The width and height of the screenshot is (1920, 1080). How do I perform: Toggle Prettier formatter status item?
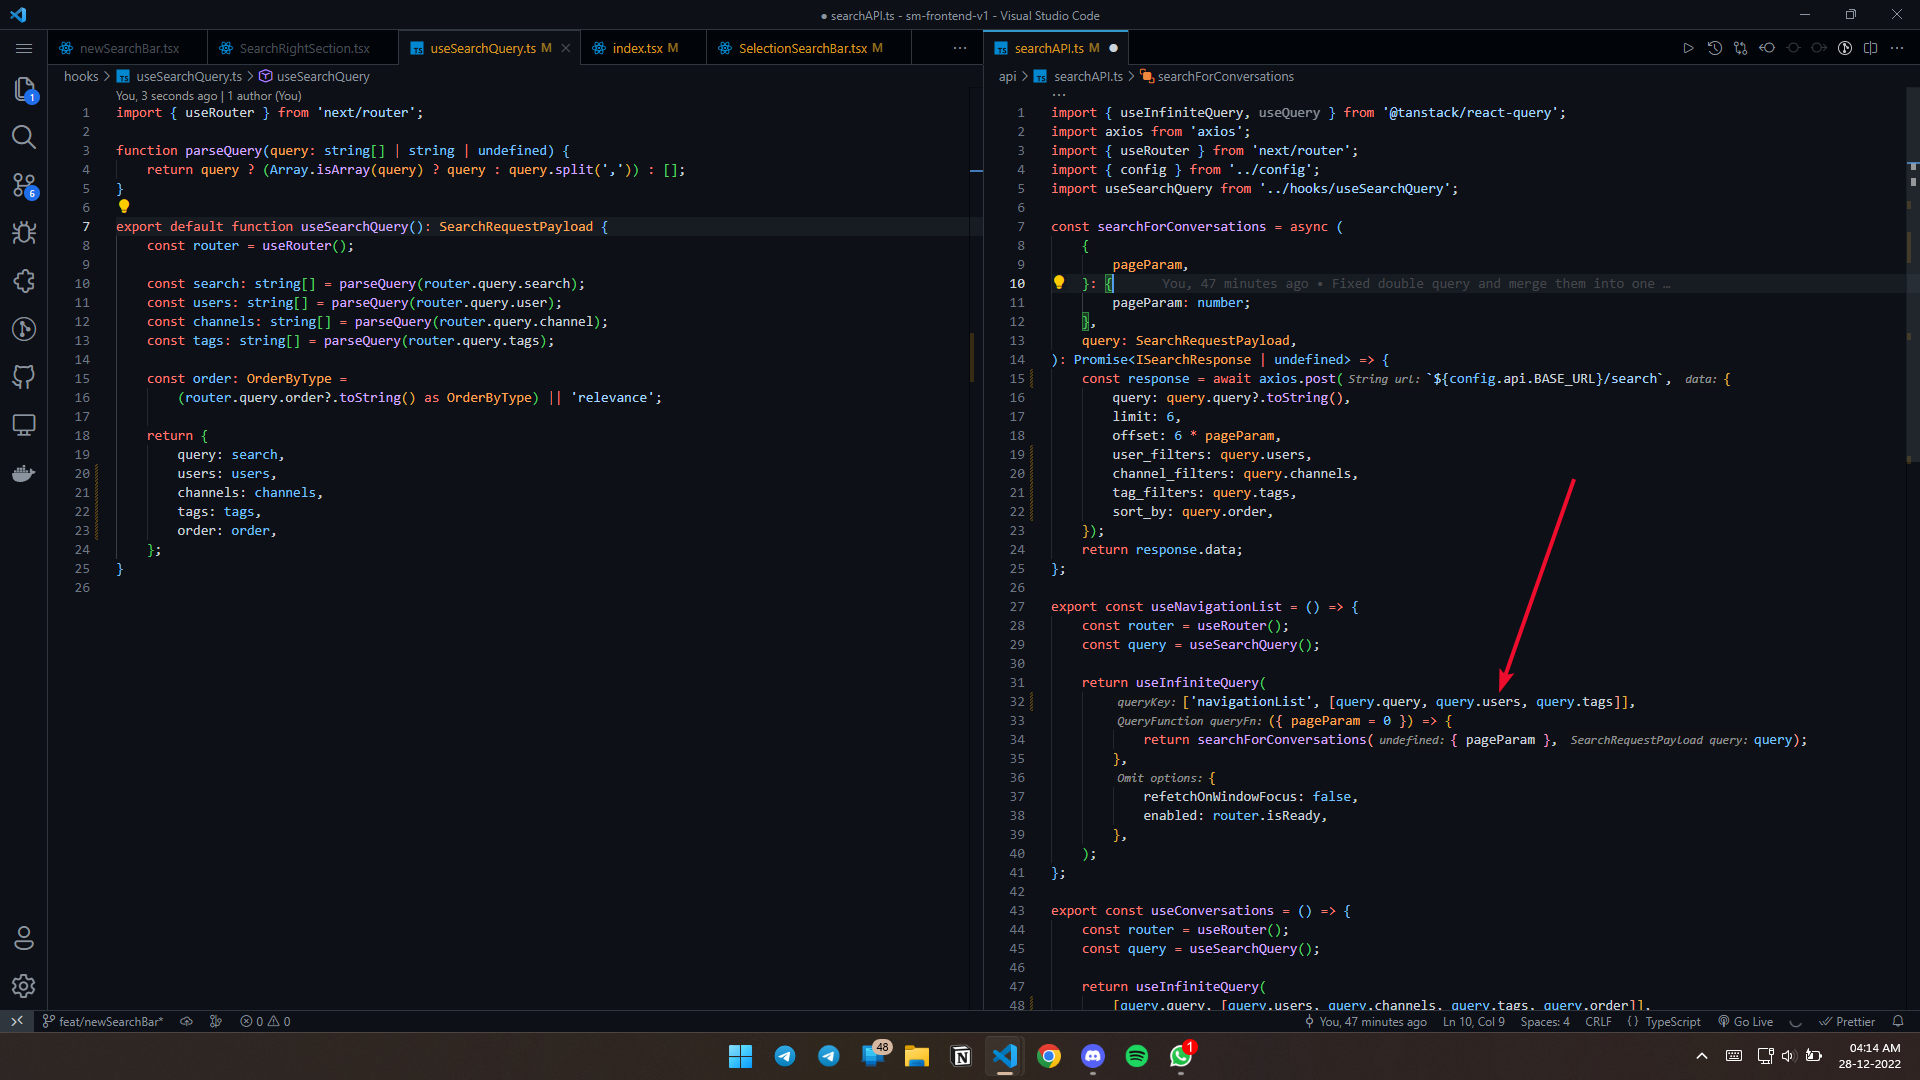[1847, 1021]
